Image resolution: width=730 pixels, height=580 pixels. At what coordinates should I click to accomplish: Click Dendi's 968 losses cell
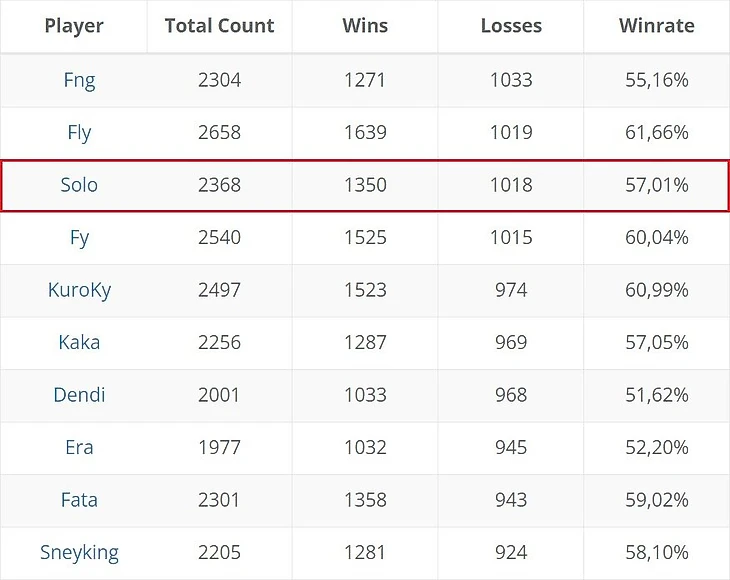(510, 395)
